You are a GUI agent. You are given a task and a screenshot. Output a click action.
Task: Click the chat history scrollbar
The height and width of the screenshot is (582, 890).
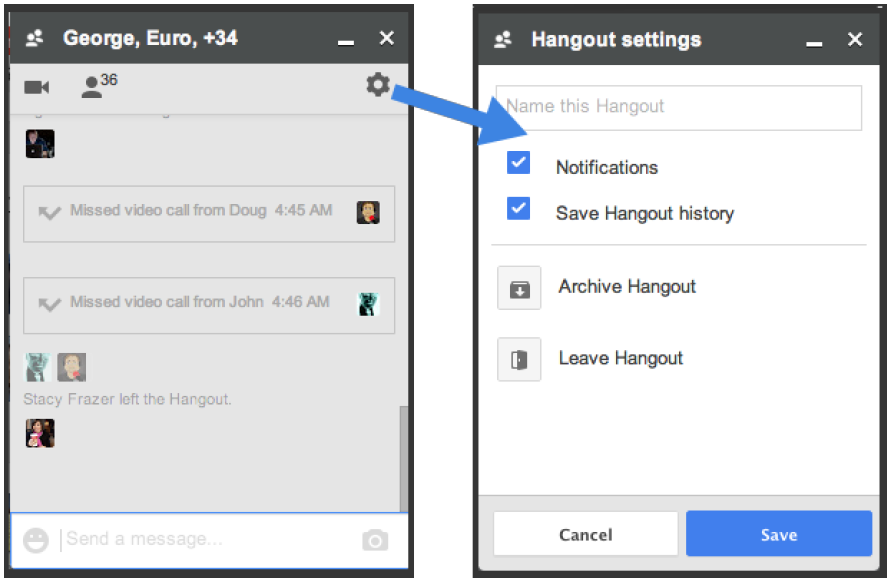click(404, 458)
